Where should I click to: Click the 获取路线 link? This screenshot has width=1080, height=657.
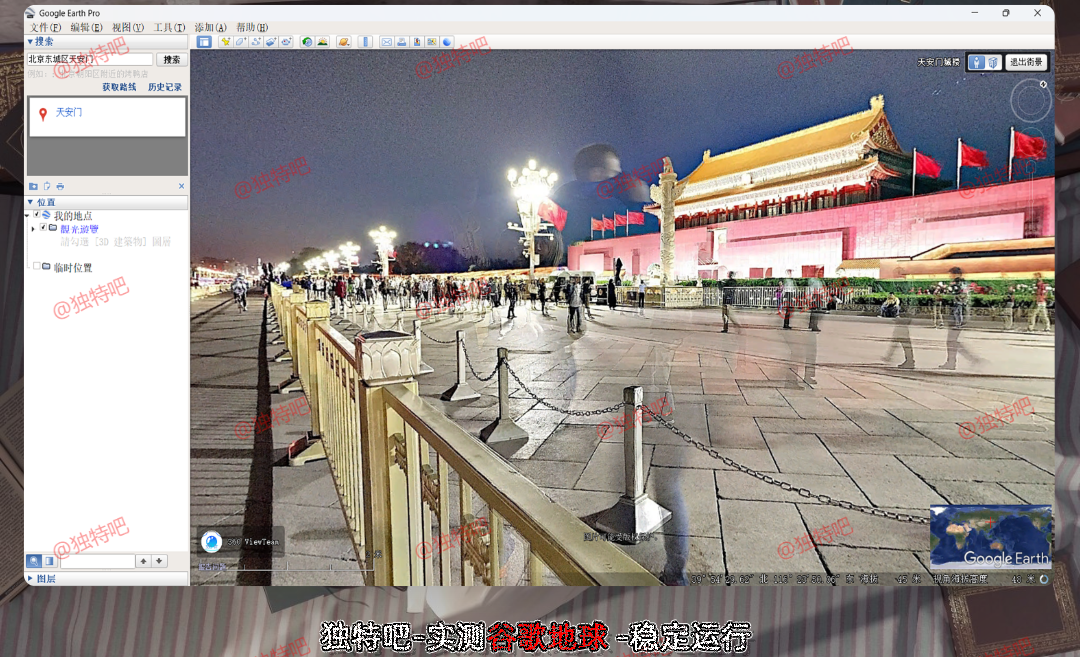pos(119,87)
